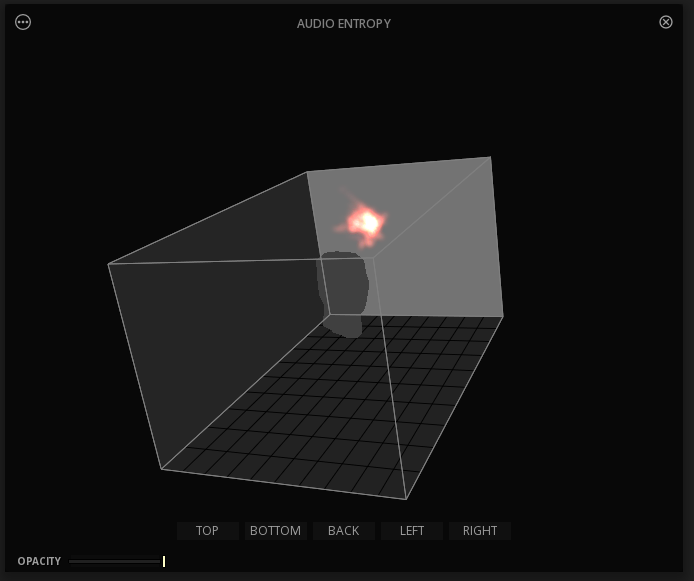Switch to LEFT view
This screenshot has height=581, width=694.
(412, 531)
